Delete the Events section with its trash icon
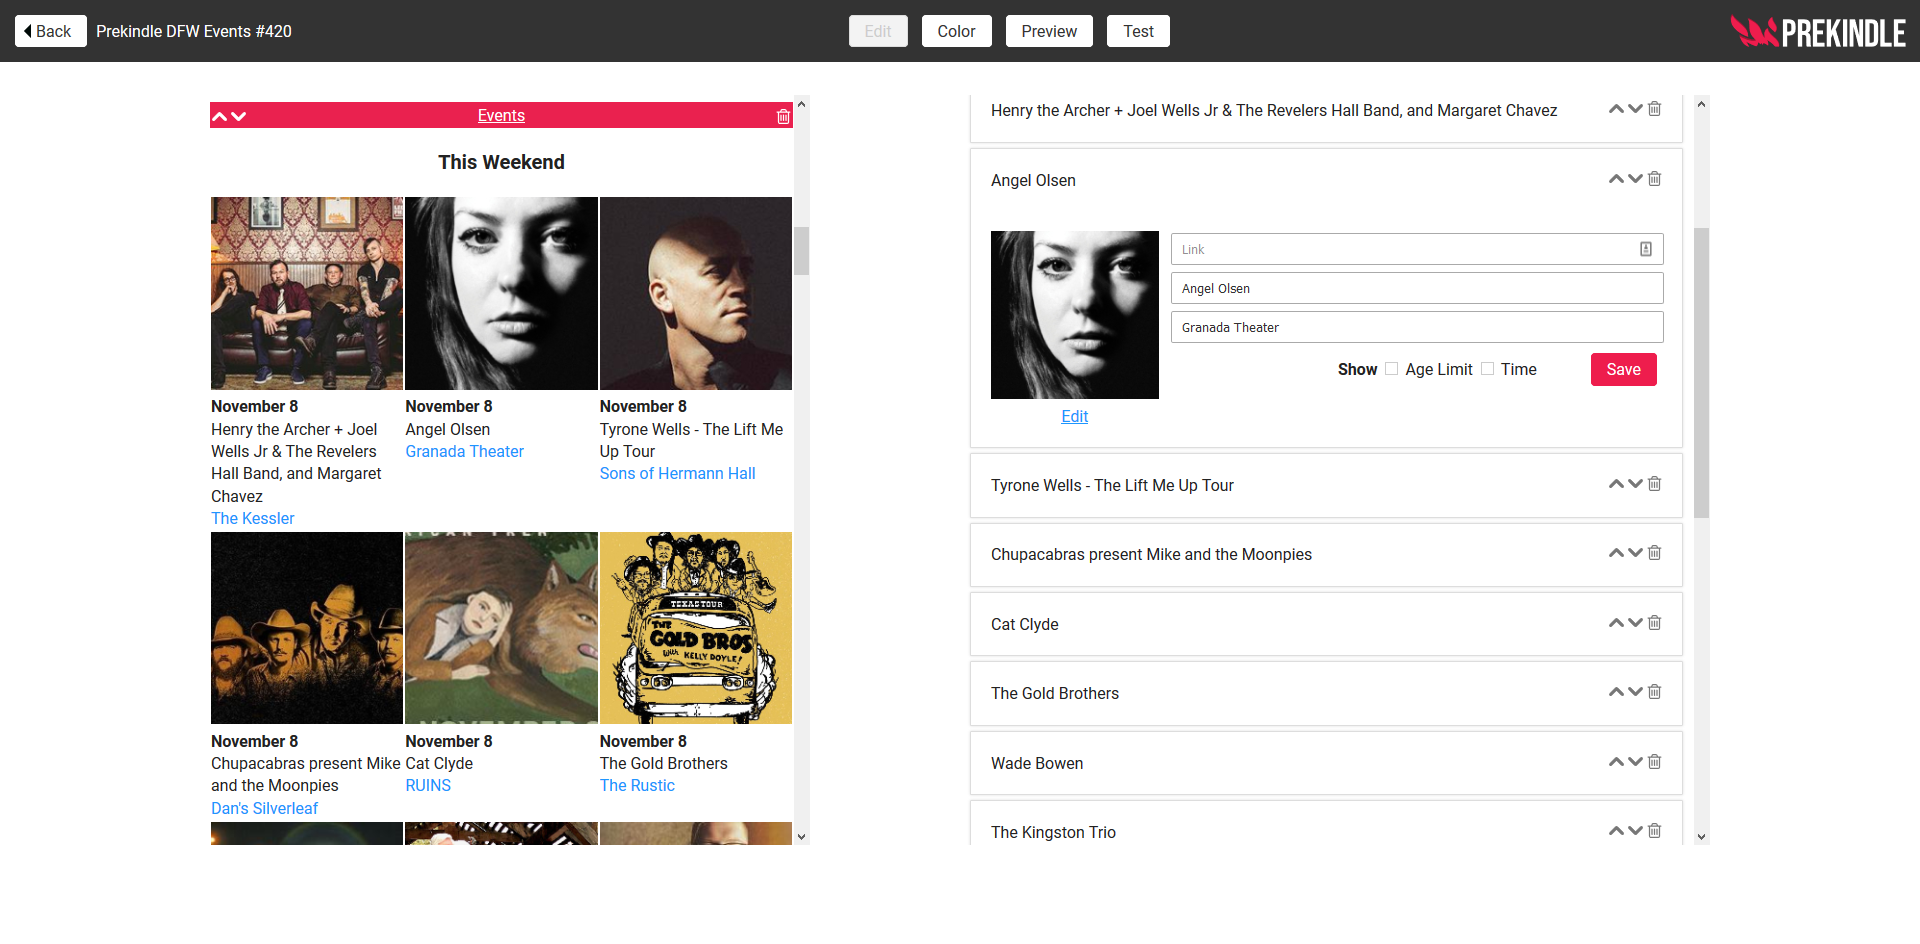The height and width of the screenshot is (944, 1920). click(x=783, y=116)
